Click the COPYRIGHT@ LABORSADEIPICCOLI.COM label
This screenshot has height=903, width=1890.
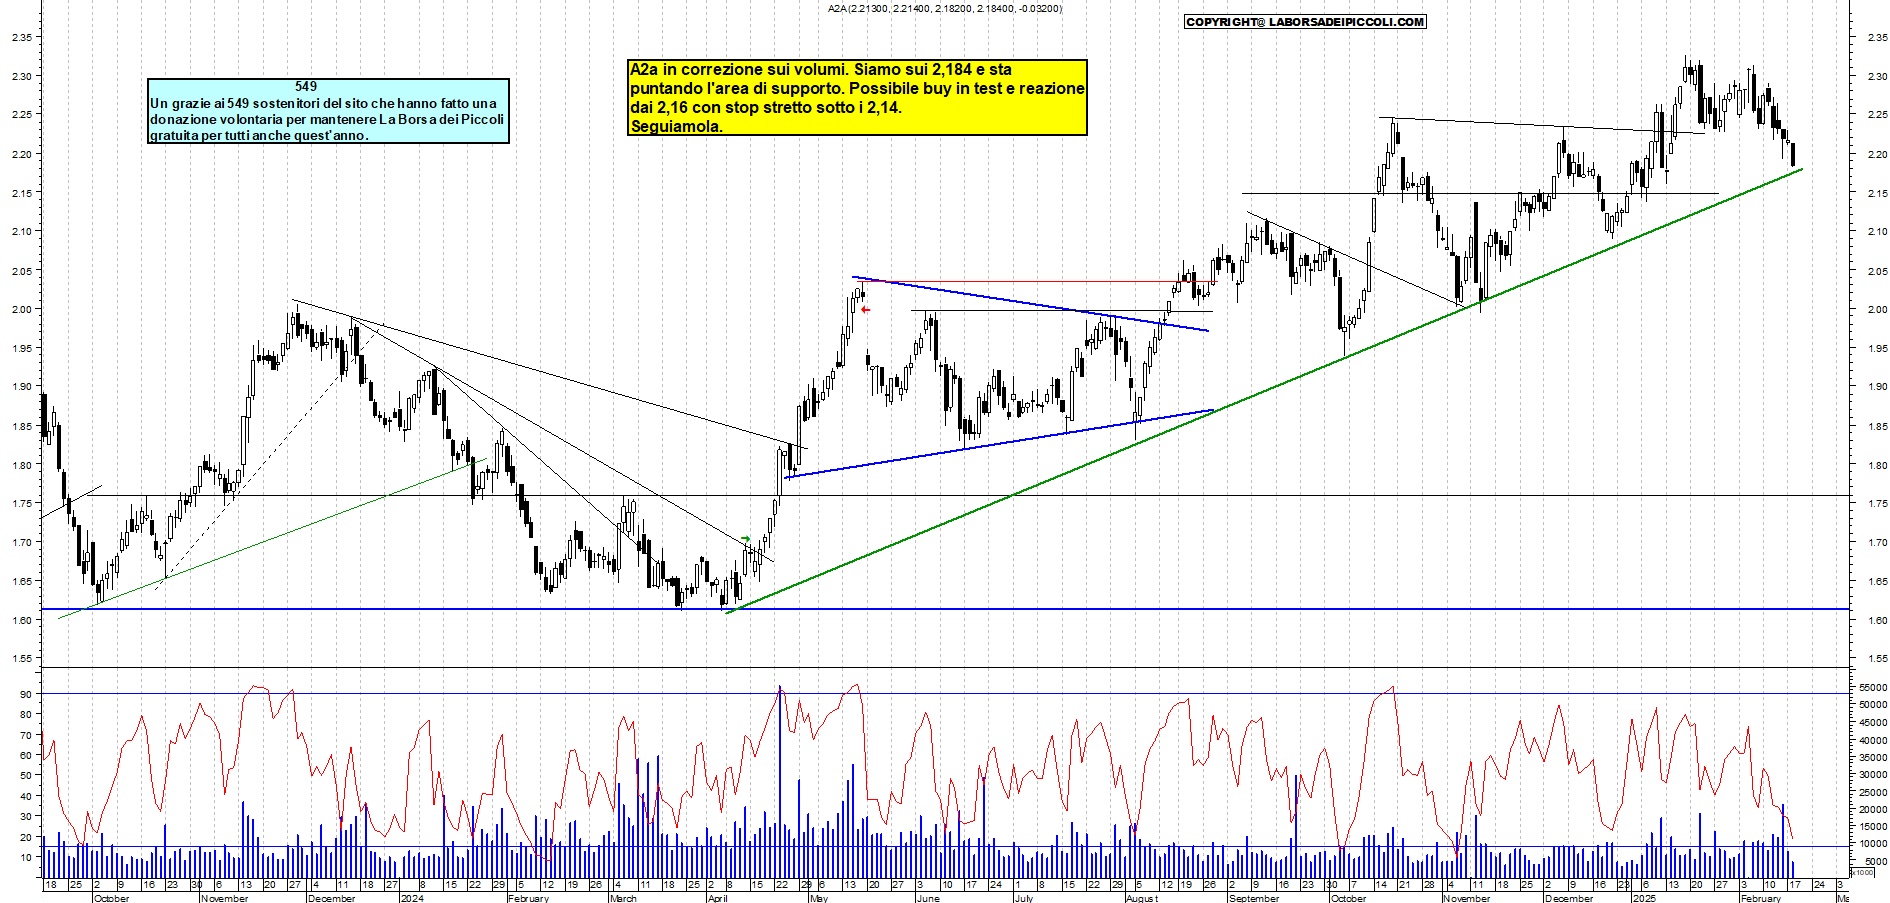[1305, 21]
